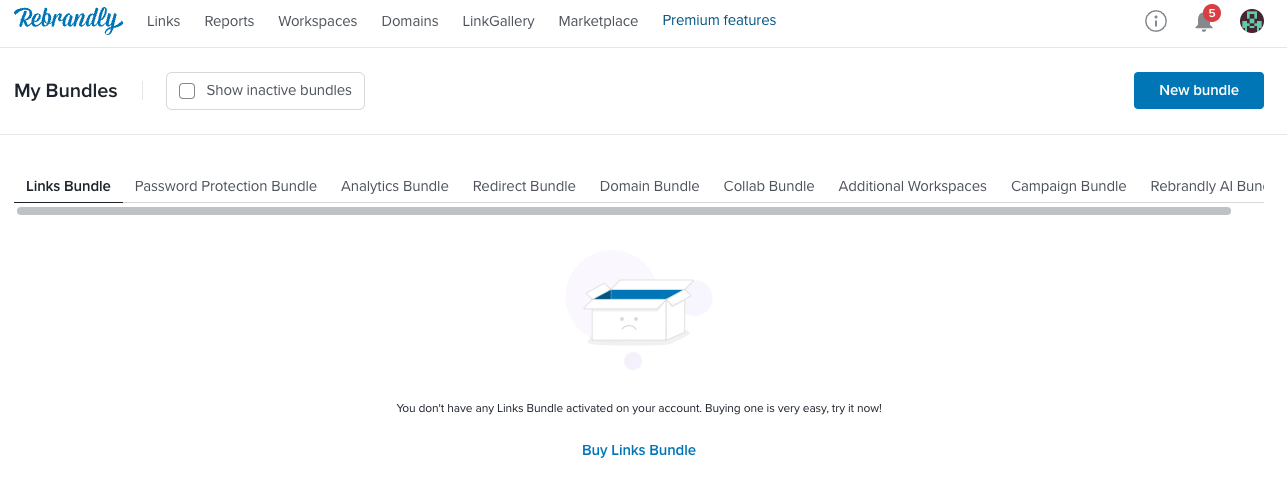Open LinkGallery from top menu

[x=498, y=21]
